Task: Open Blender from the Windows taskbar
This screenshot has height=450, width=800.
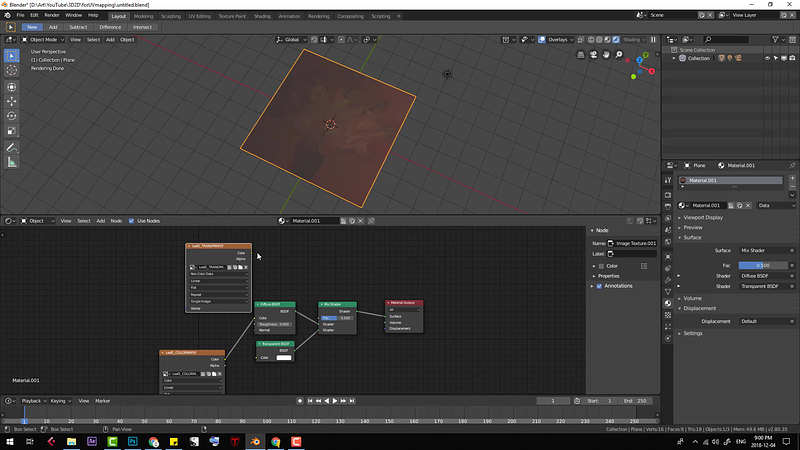Action: (255, 441)
